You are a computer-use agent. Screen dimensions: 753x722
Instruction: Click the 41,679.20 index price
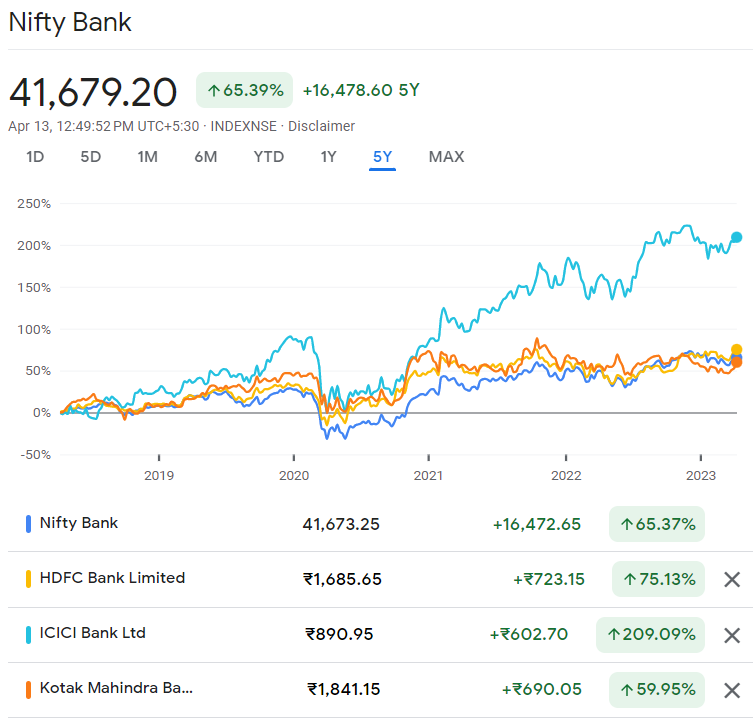coord(93,92)
